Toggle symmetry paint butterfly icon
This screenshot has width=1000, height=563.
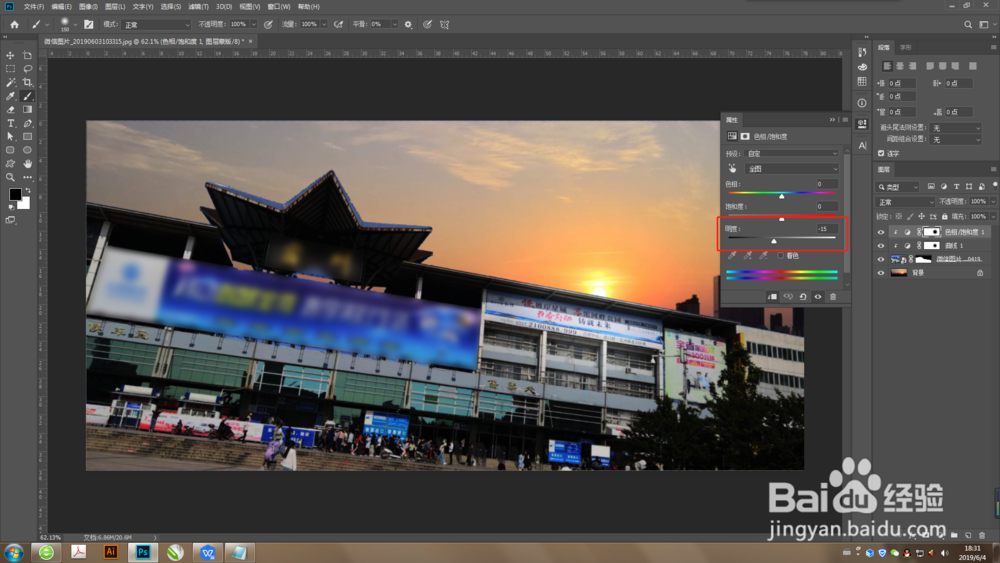[x=445, y=24]
